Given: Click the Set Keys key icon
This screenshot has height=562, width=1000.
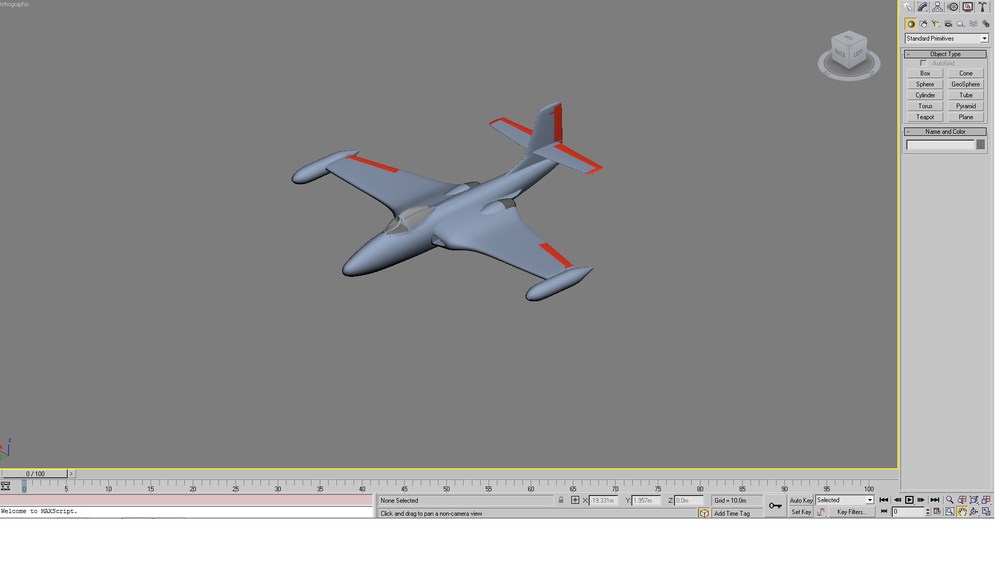Looking at the screenshot, I should 775,506.
